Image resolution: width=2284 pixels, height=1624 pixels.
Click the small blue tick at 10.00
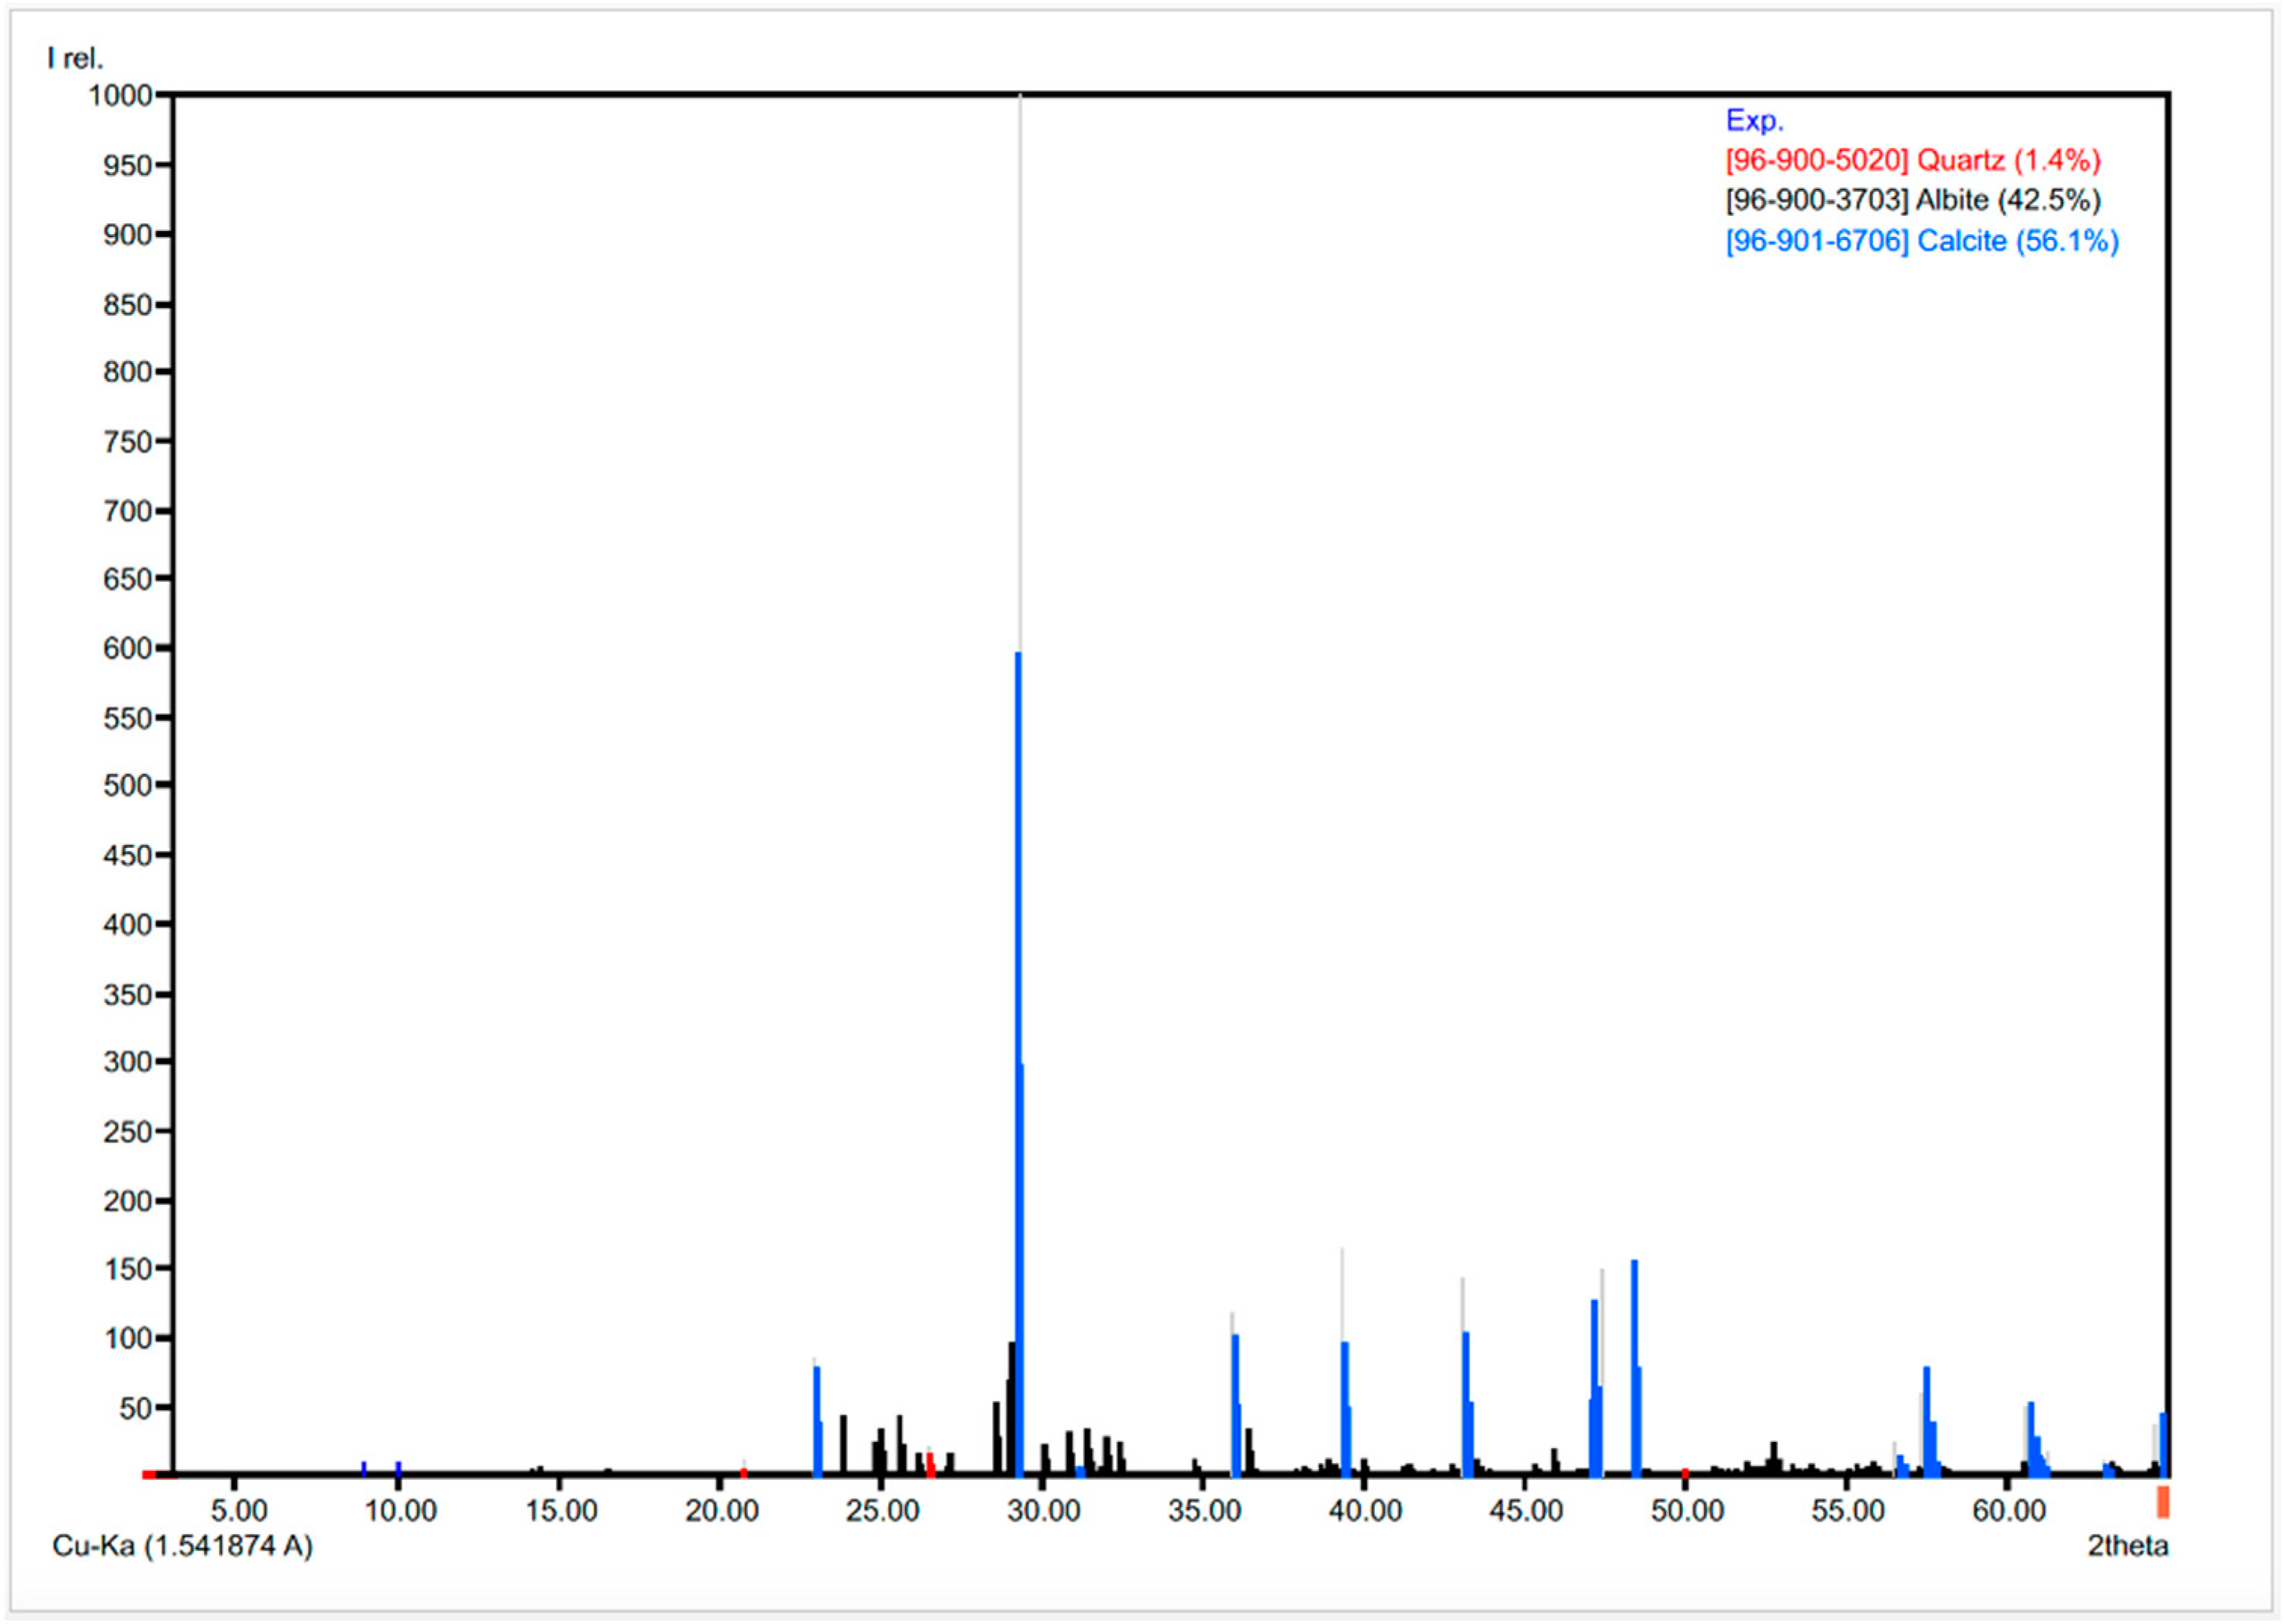398,1468
